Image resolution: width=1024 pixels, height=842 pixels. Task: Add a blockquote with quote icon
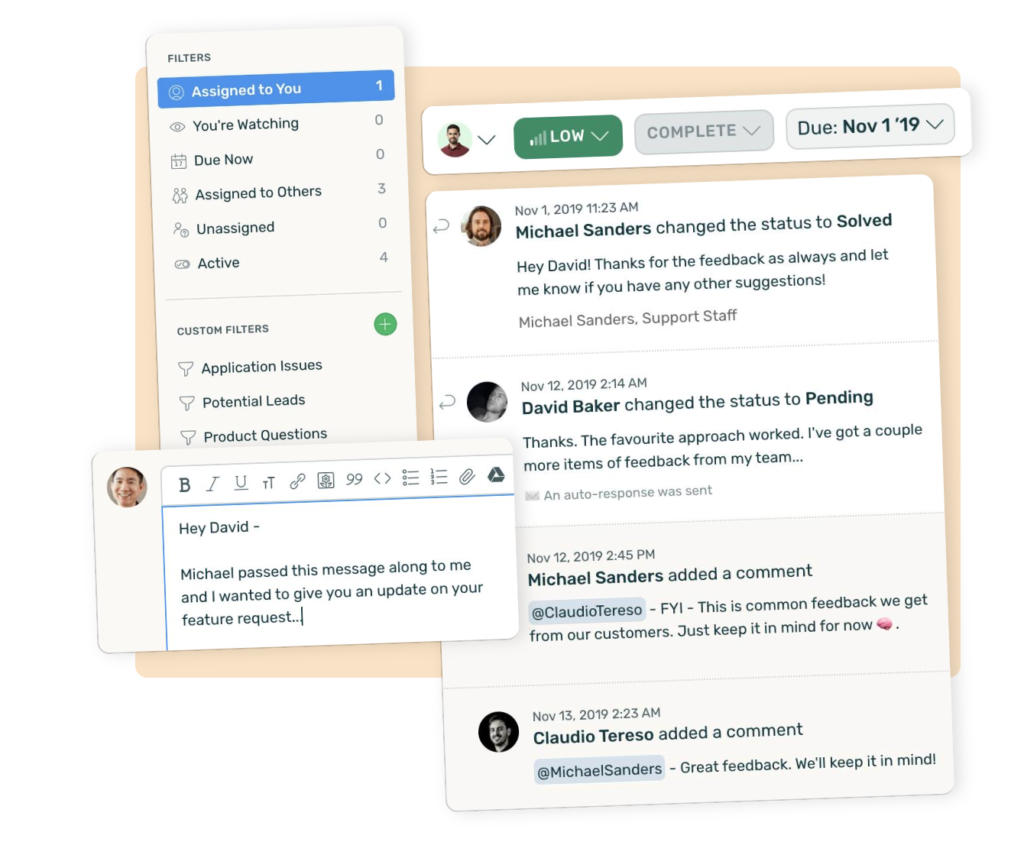(354, 480)
